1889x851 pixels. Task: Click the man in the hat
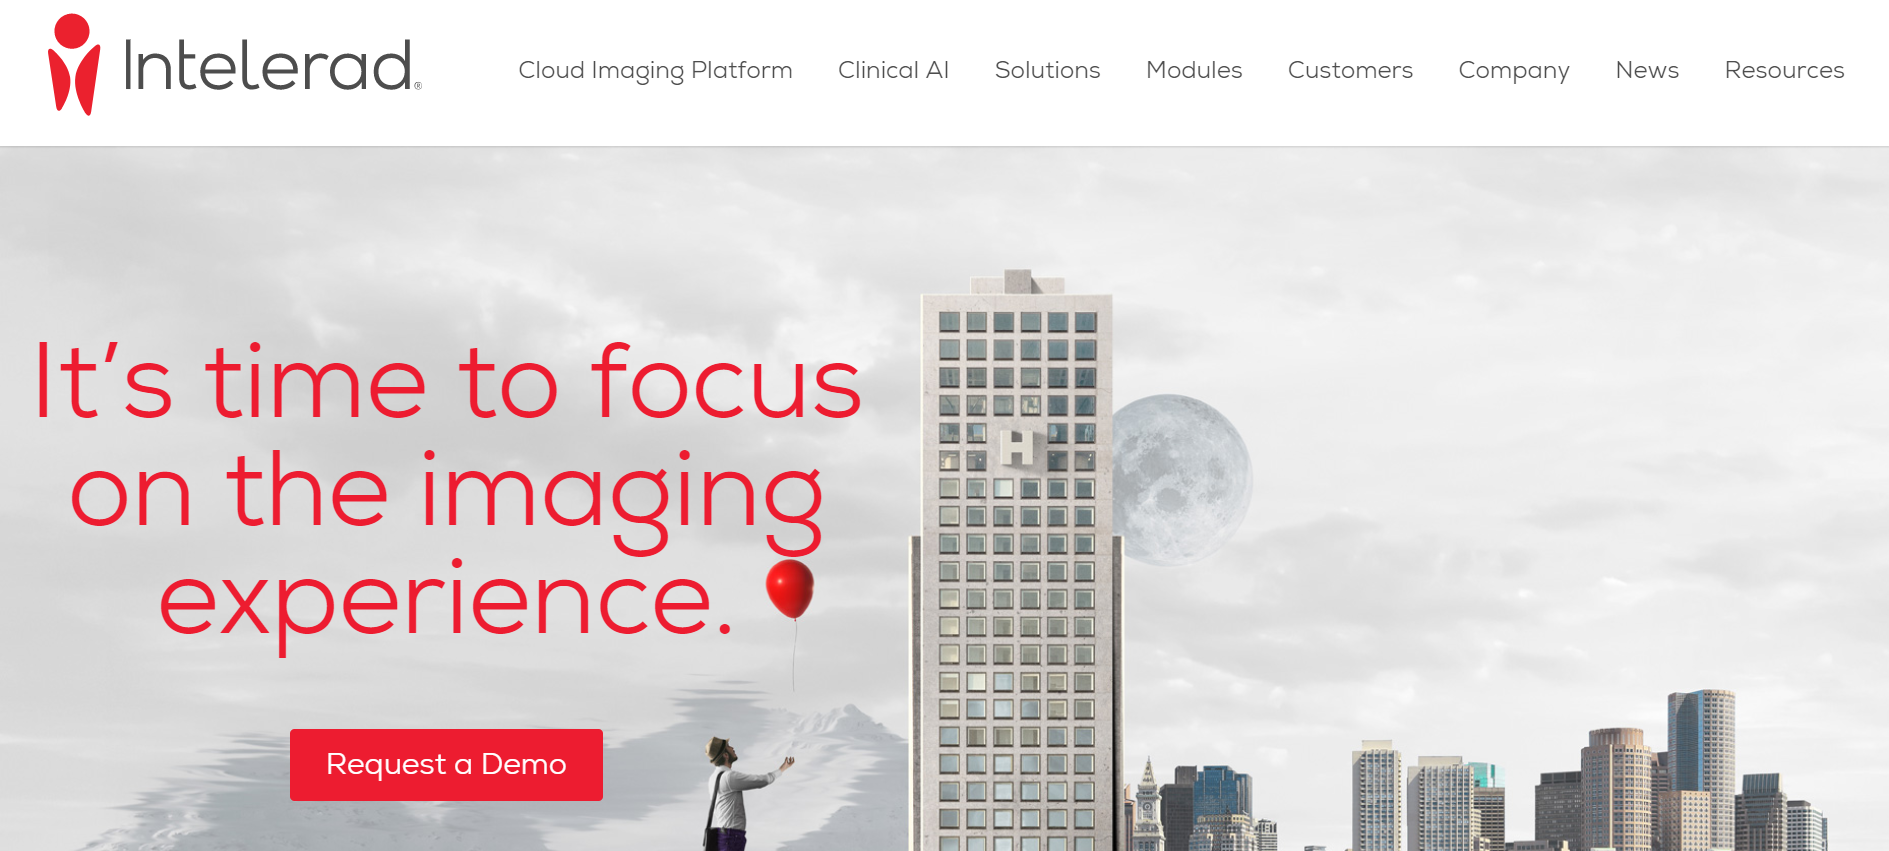(735, 794)
